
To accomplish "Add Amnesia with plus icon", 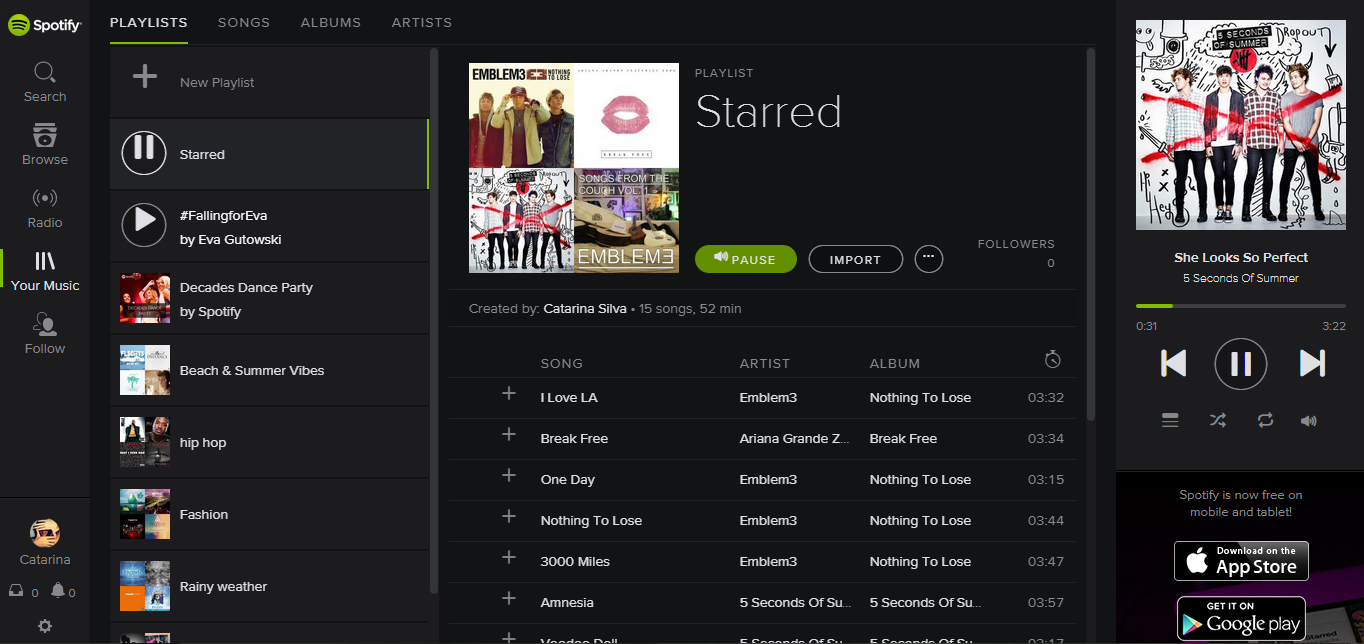I will [509, 598].
